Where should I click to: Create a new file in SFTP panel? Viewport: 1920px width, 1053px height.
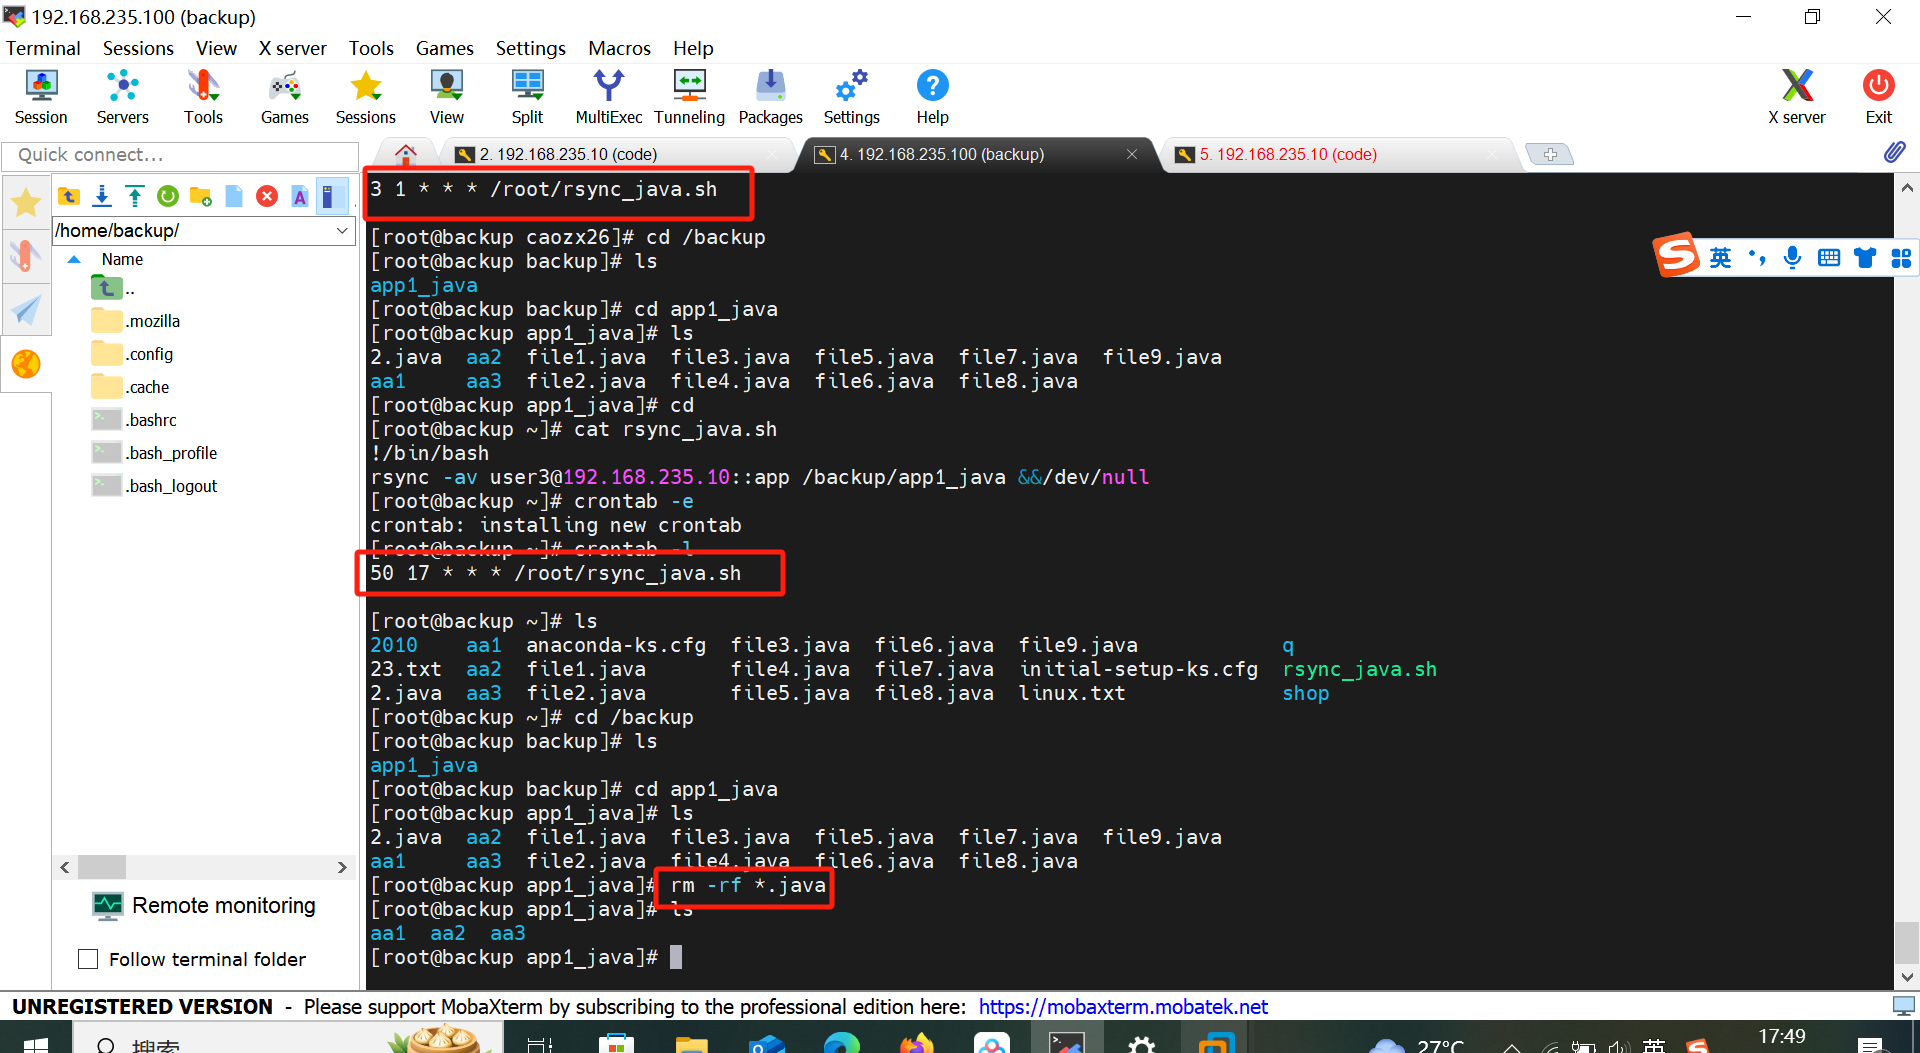point(234,196)
